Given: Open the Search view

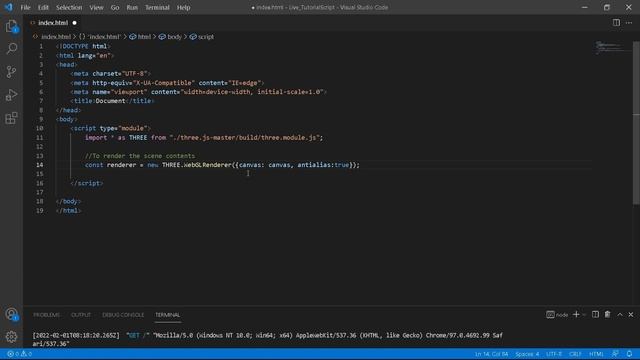Looking at the screenshot, I should (11, 49).
